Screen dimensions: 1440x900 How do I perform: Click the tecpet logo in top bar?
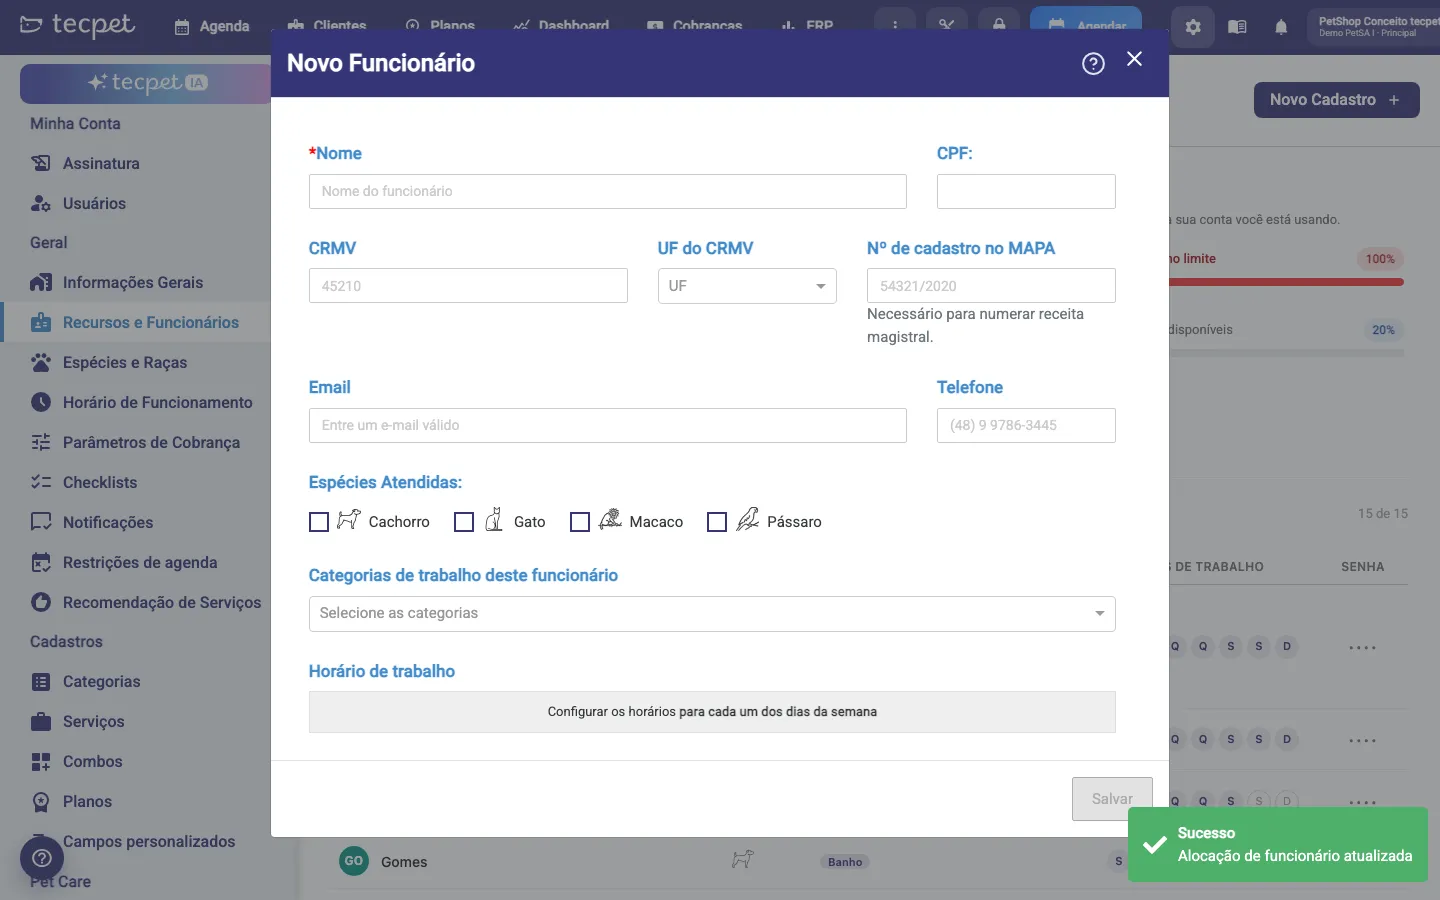coord(78,25)
